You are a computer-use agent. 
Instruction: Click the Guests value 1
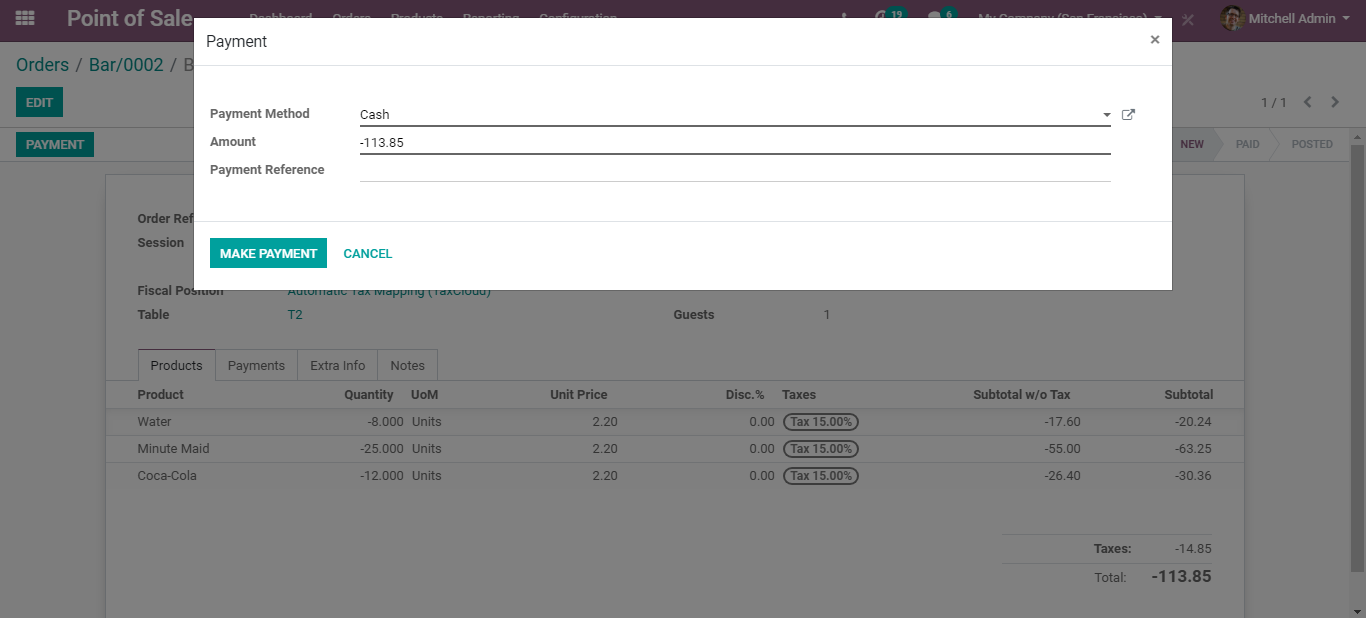tap(827, 315)
